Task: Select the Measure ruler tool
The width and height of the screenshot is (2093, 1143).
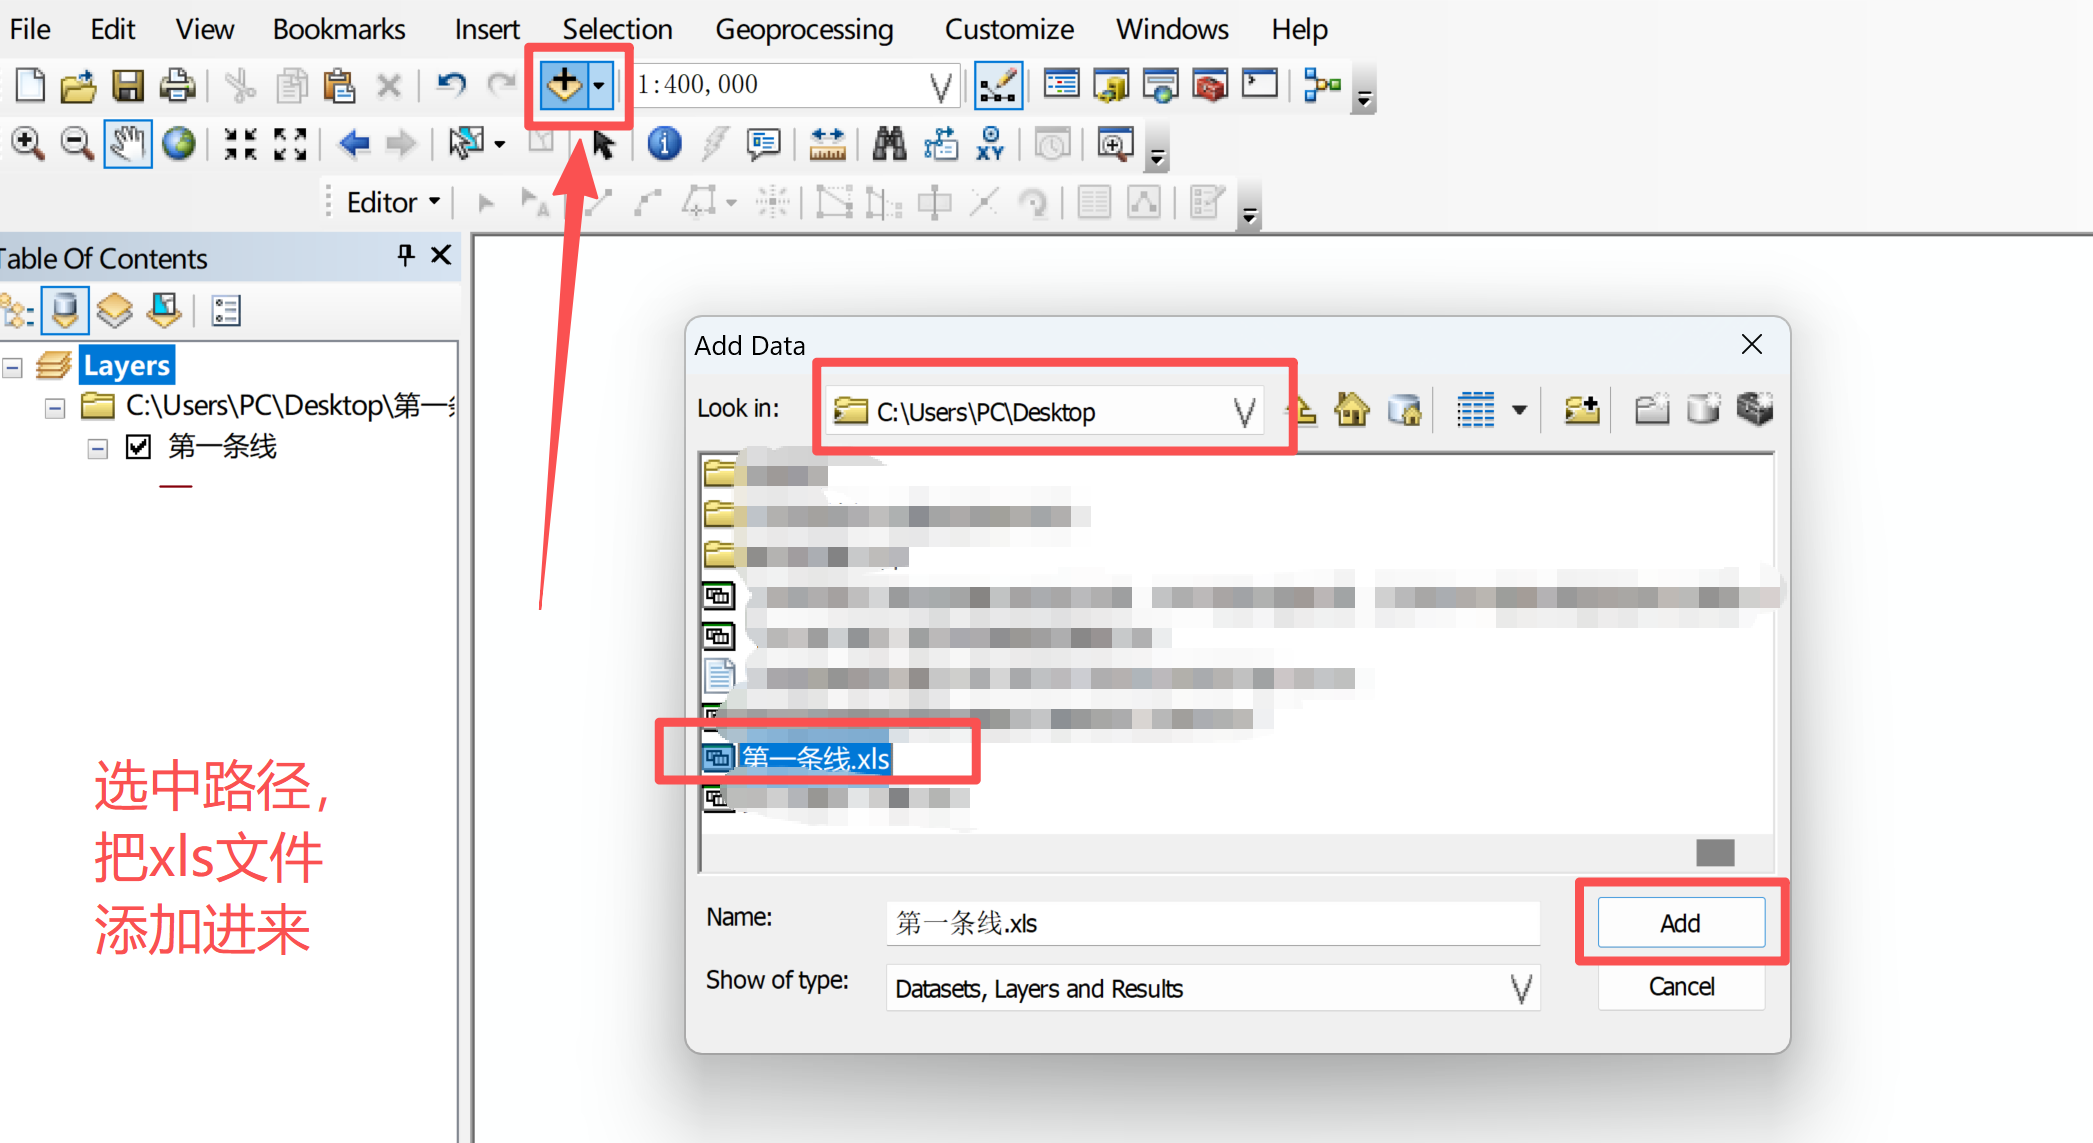Action: (827, 144)
